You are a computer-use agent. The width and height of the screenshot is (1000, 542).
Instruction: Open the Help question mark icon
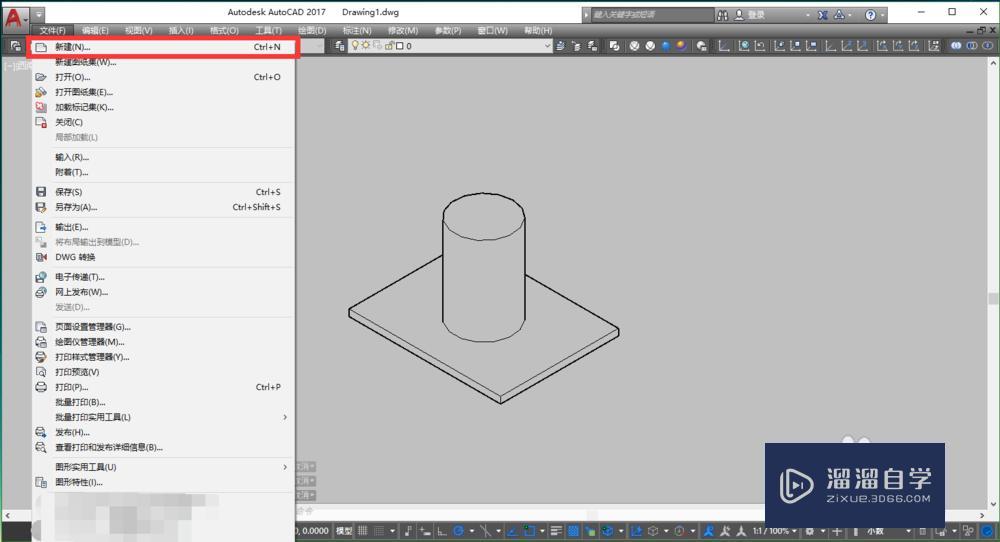click(x=871, y=15)
